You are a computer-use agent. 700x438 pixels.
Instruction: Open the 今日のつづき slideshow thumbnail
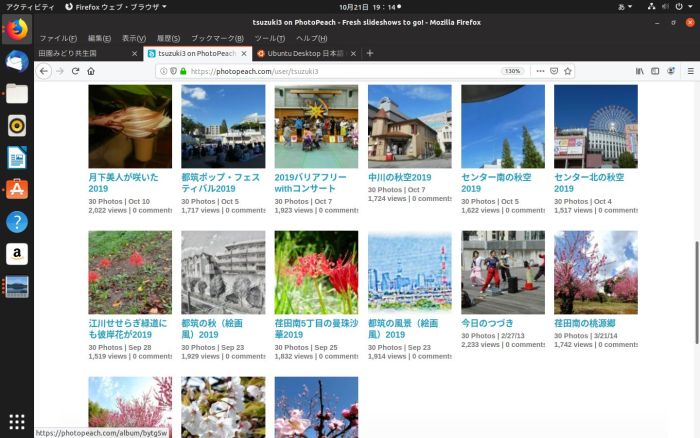[503, 272]
